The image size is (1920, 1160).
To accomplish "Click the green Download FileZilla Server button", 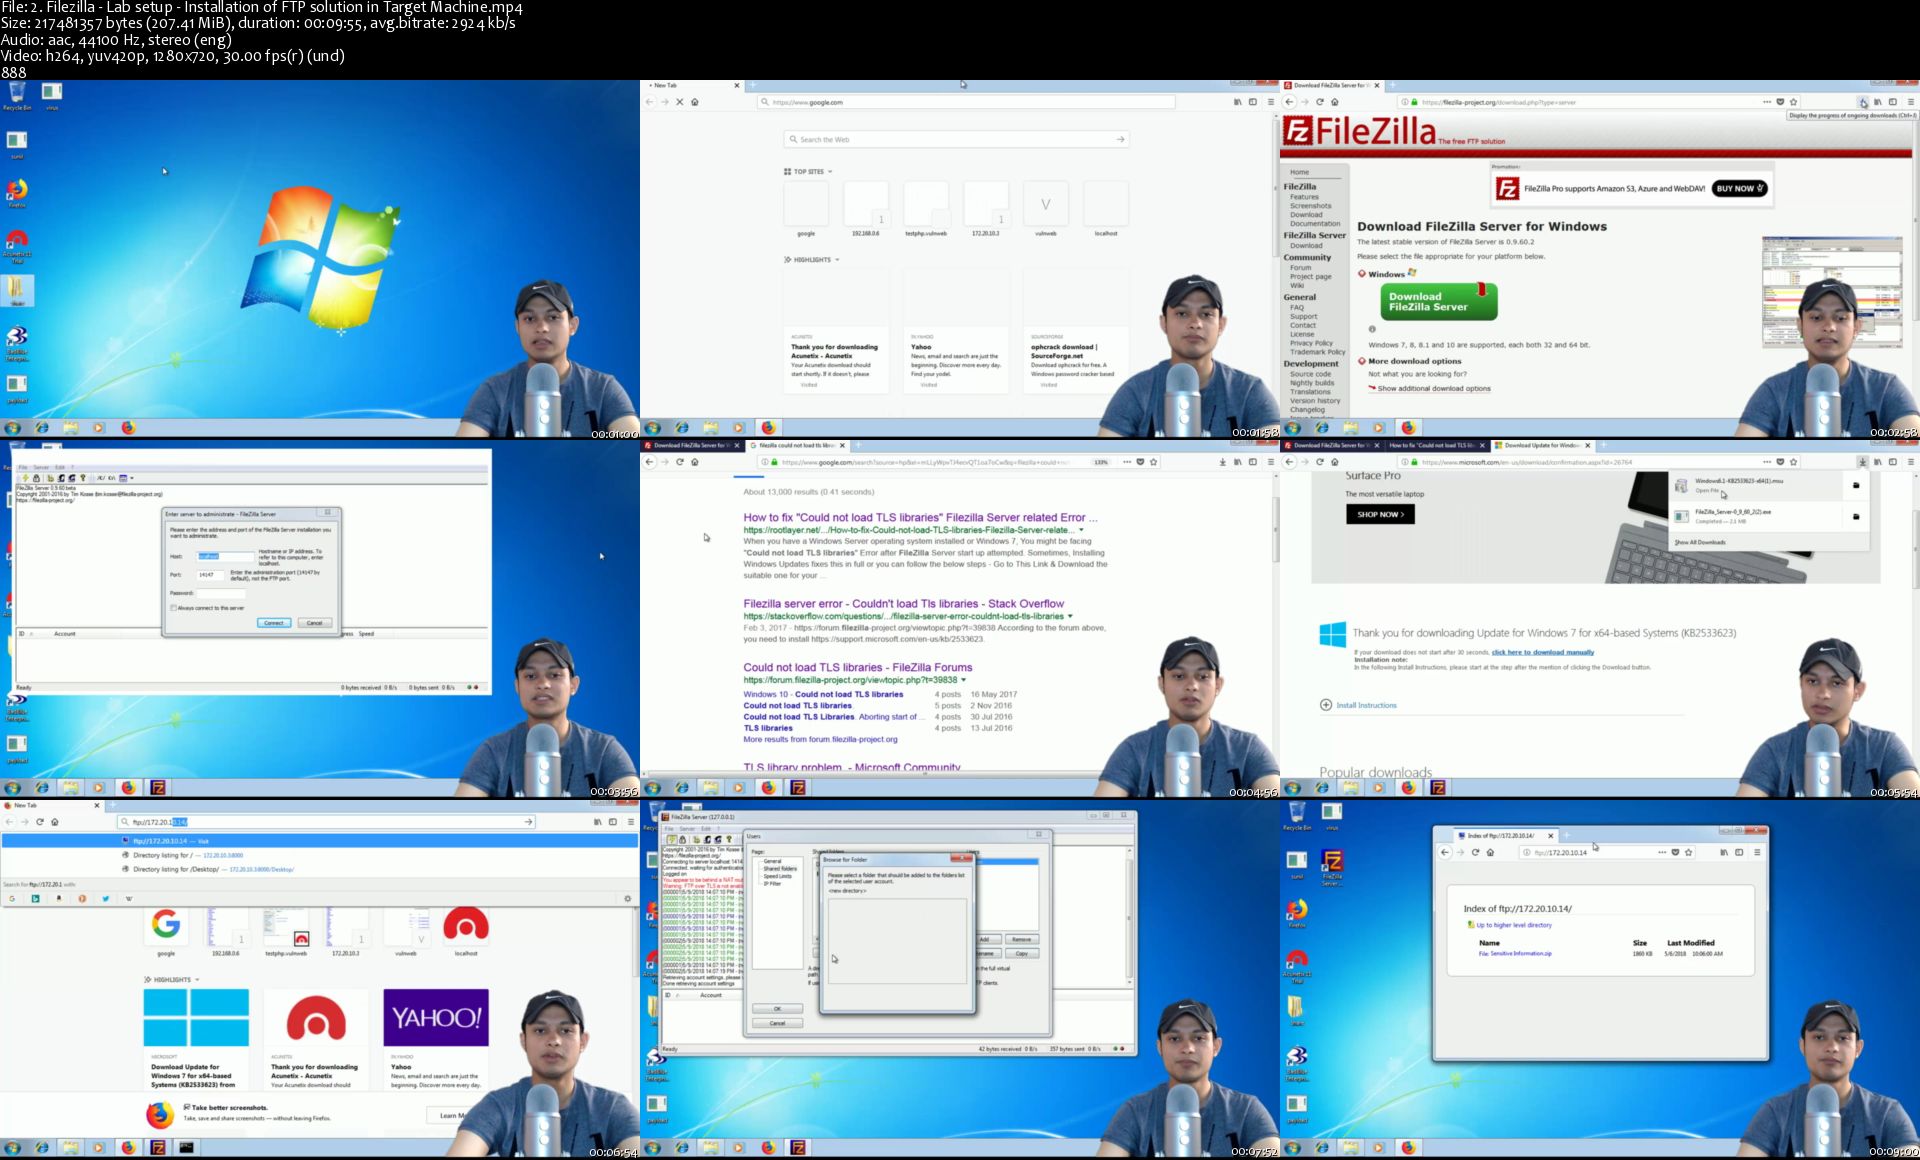I will (1438, 302).
